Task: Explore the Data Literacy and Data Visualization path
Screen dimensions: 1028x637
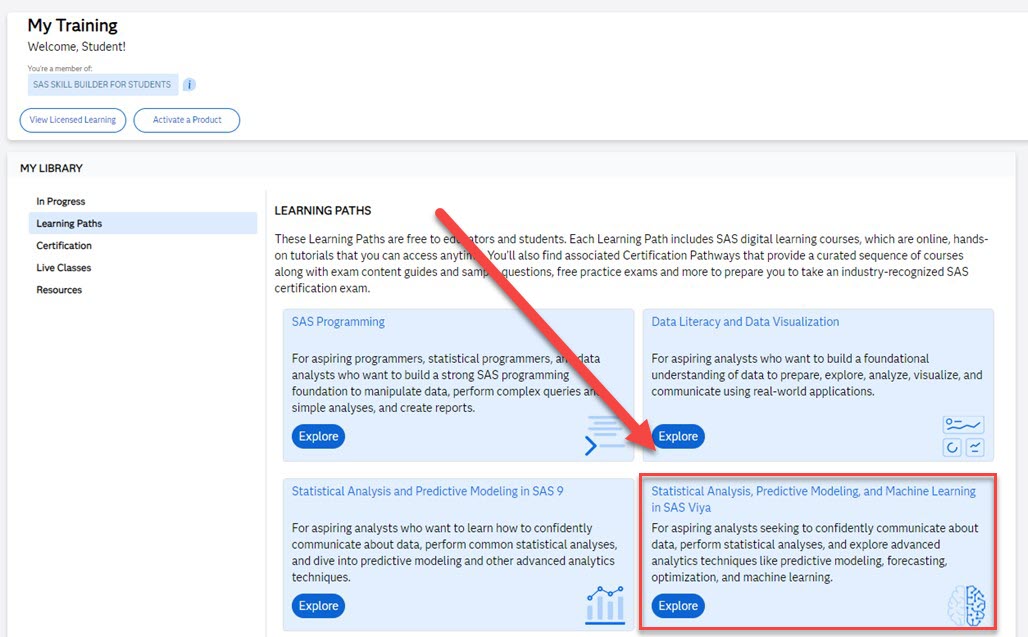Action: tap(678, 436)
